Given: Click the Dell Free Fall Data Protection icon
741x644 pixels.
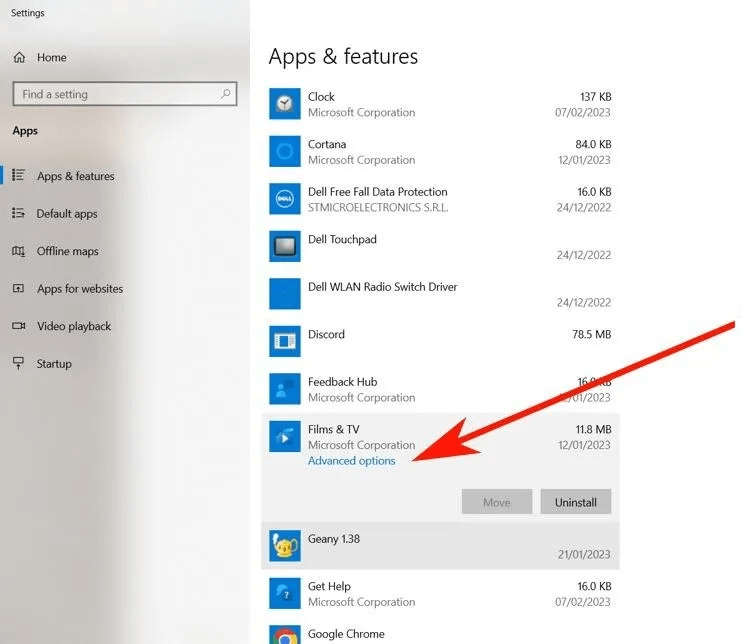Looking at the screenshot, I should pyautogui.click(x=284, y=199).
